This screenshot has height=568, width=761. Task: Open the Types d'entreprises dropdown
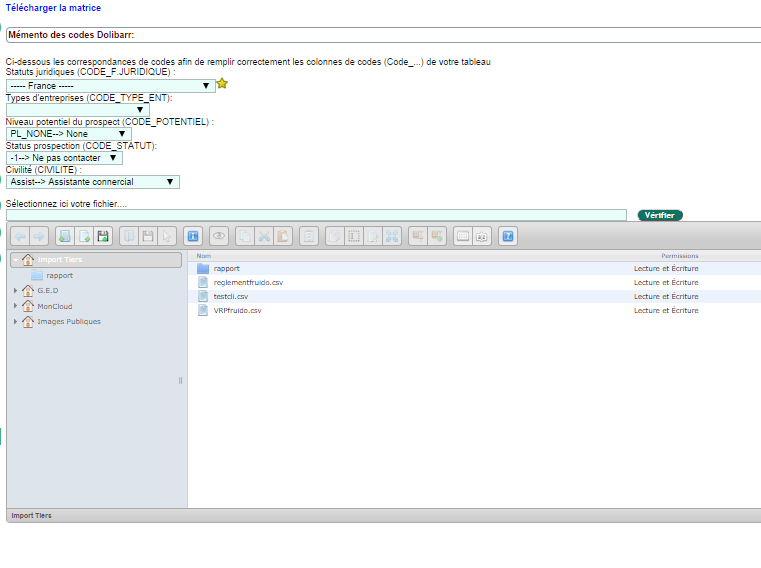coord(78,110)
